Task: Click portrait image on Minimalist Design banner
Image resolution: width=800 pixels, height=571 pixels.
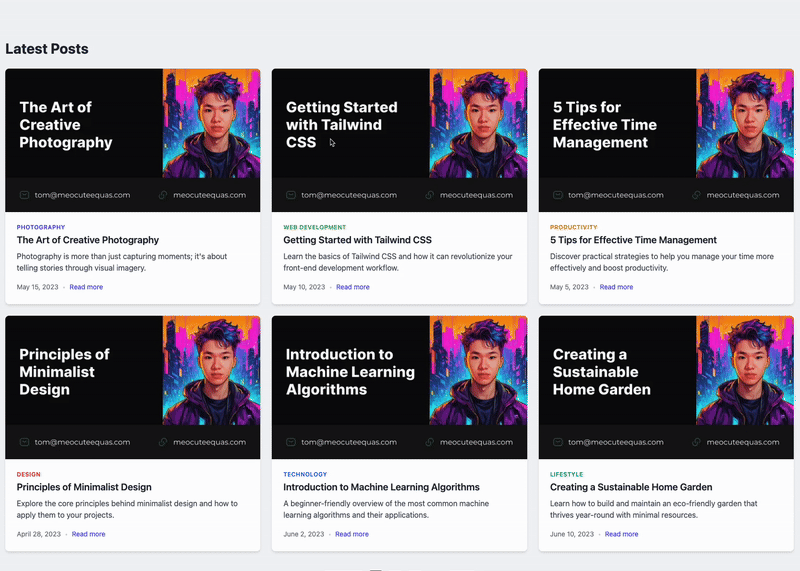Action: [211, 370]
